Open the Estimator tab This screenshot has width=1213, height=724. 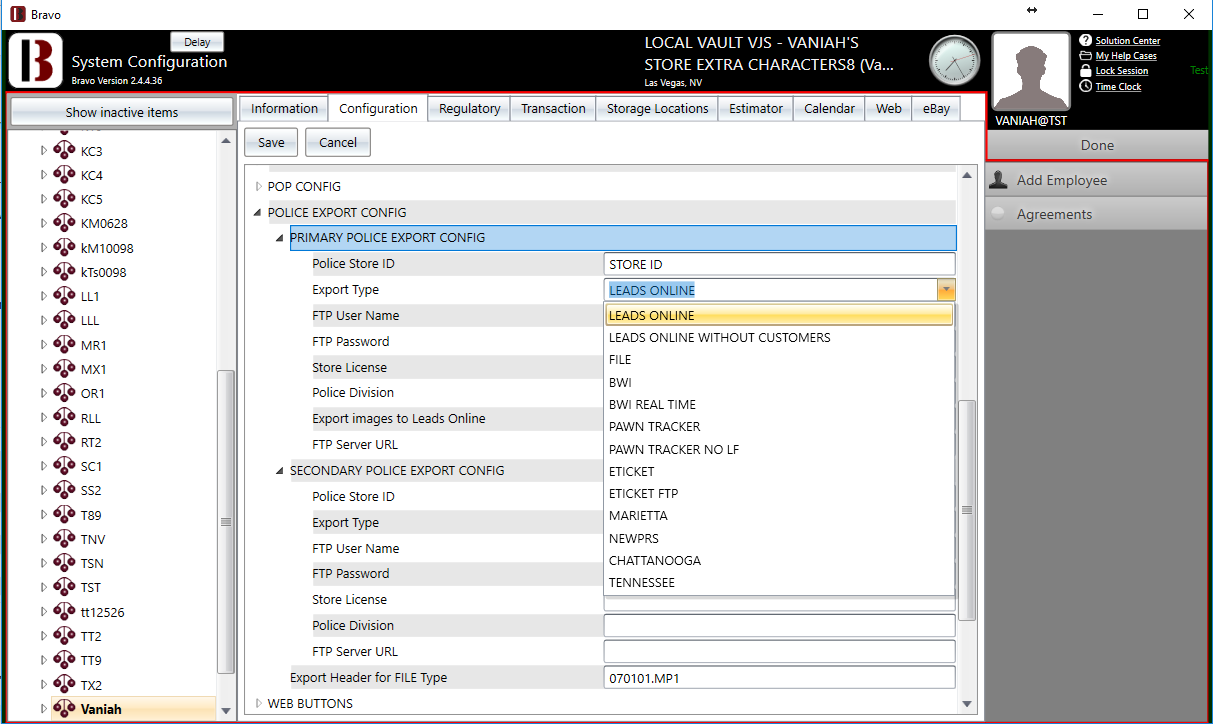pos(756,108)
